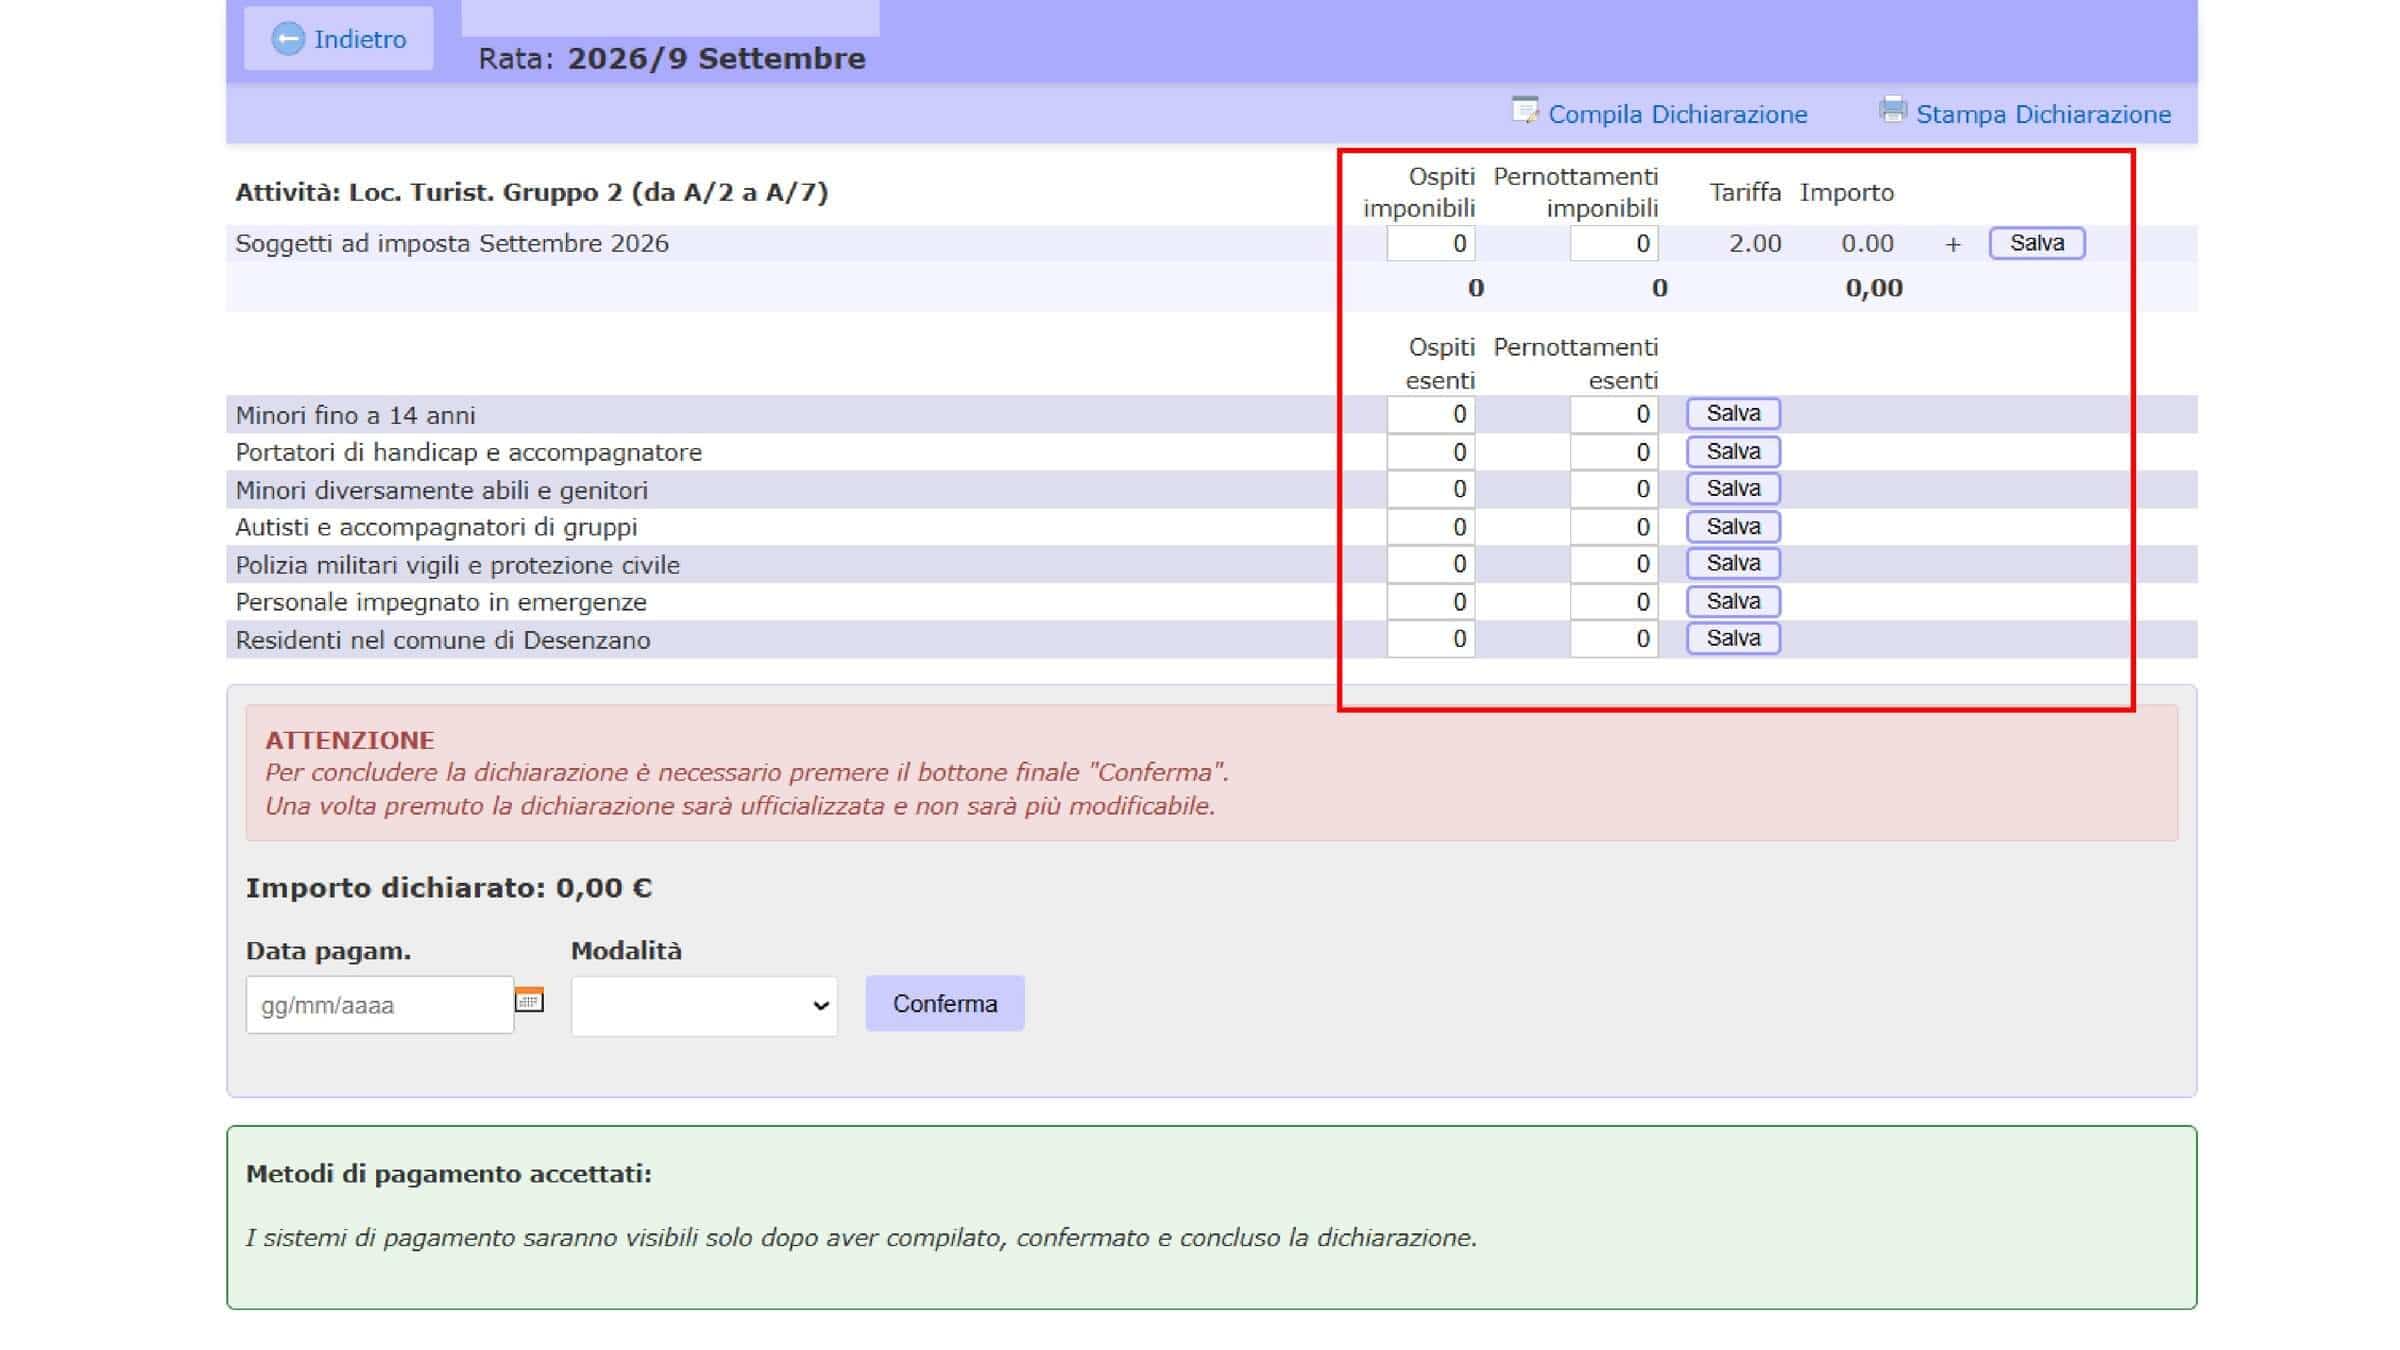The width and height of the screenshot is (2400, 1350).
Task: Click the Indietro back arrow icon
Action: click(x=288, y=39)
